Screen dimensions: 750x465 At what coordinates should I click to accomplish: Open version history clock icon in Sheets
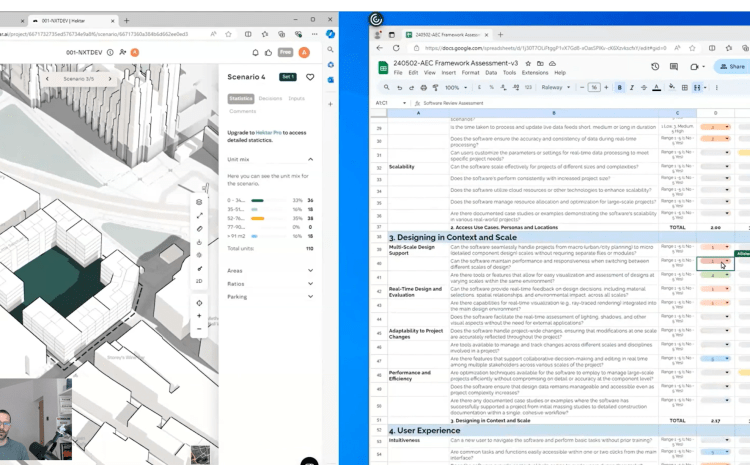pyautogui.click(x=655, y=67)
